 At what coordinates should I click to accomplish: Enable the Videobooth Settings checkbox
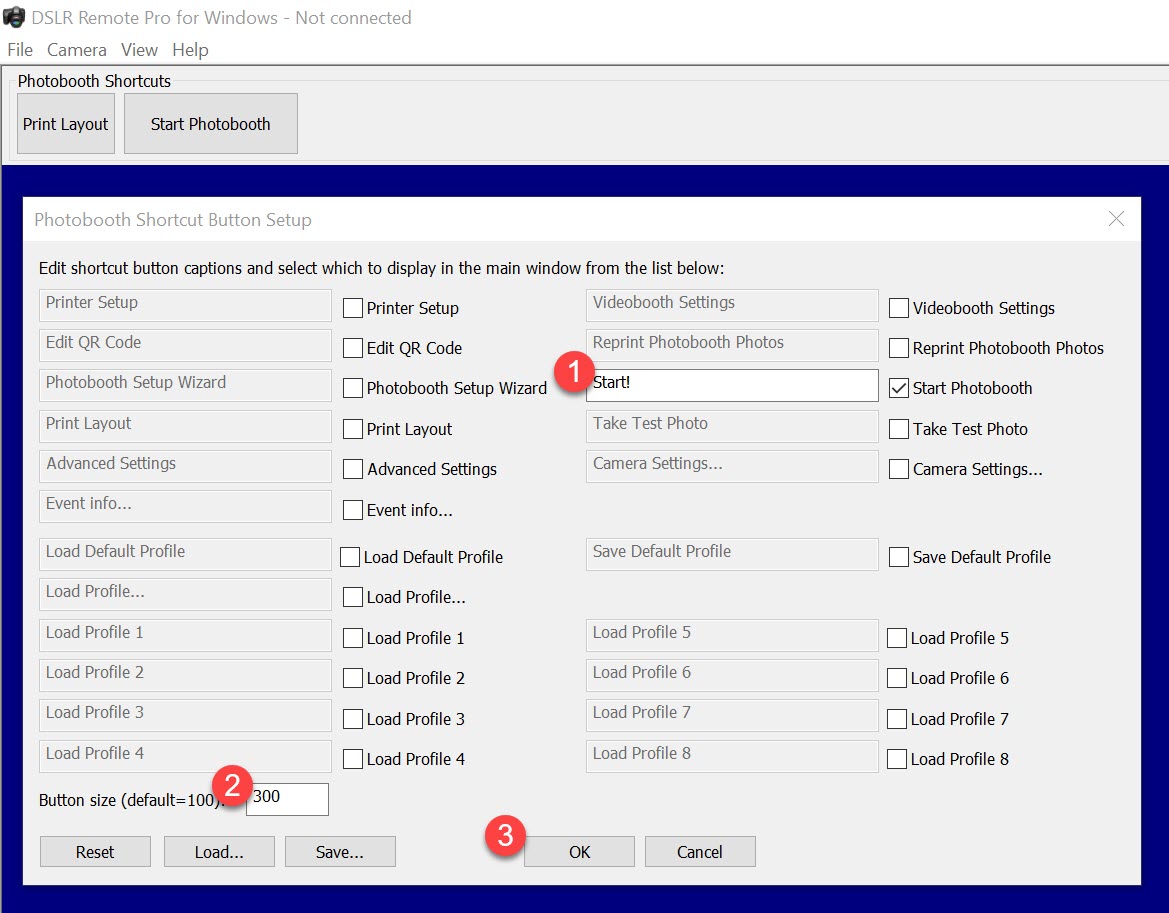(899, 308)
